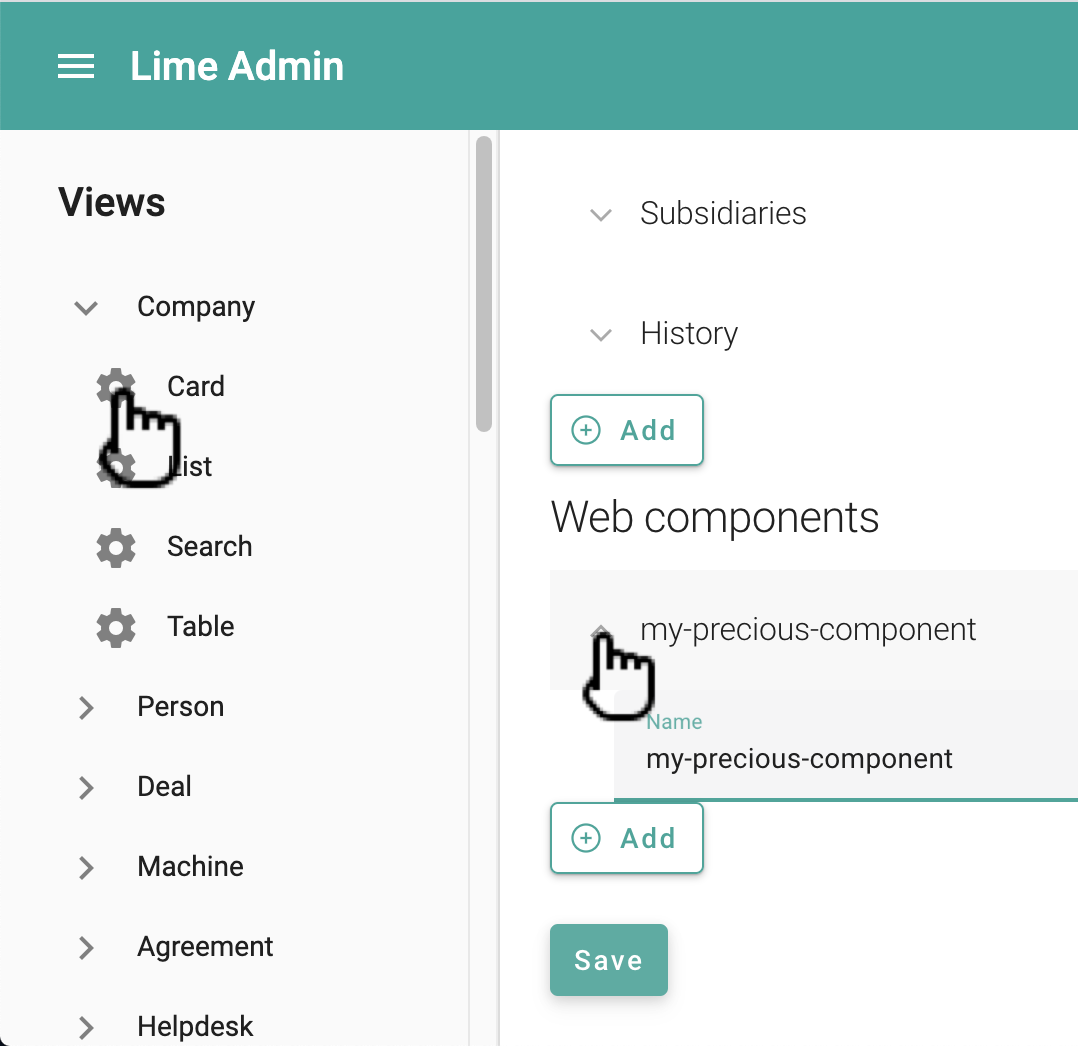Expand the Subsidiaries section chevron
This screenshot has width=1078, height=1046.
[601, 214]
